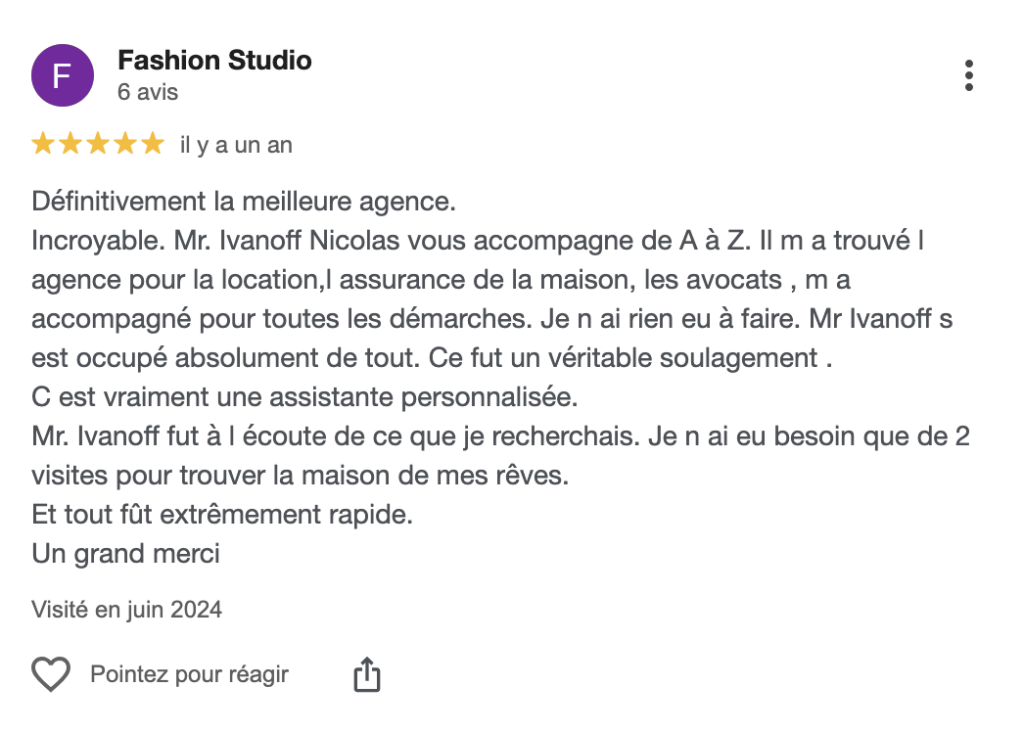The image size is (1024, 732).
Task: Select the Pointez pour réagir label
Action: 189,675
